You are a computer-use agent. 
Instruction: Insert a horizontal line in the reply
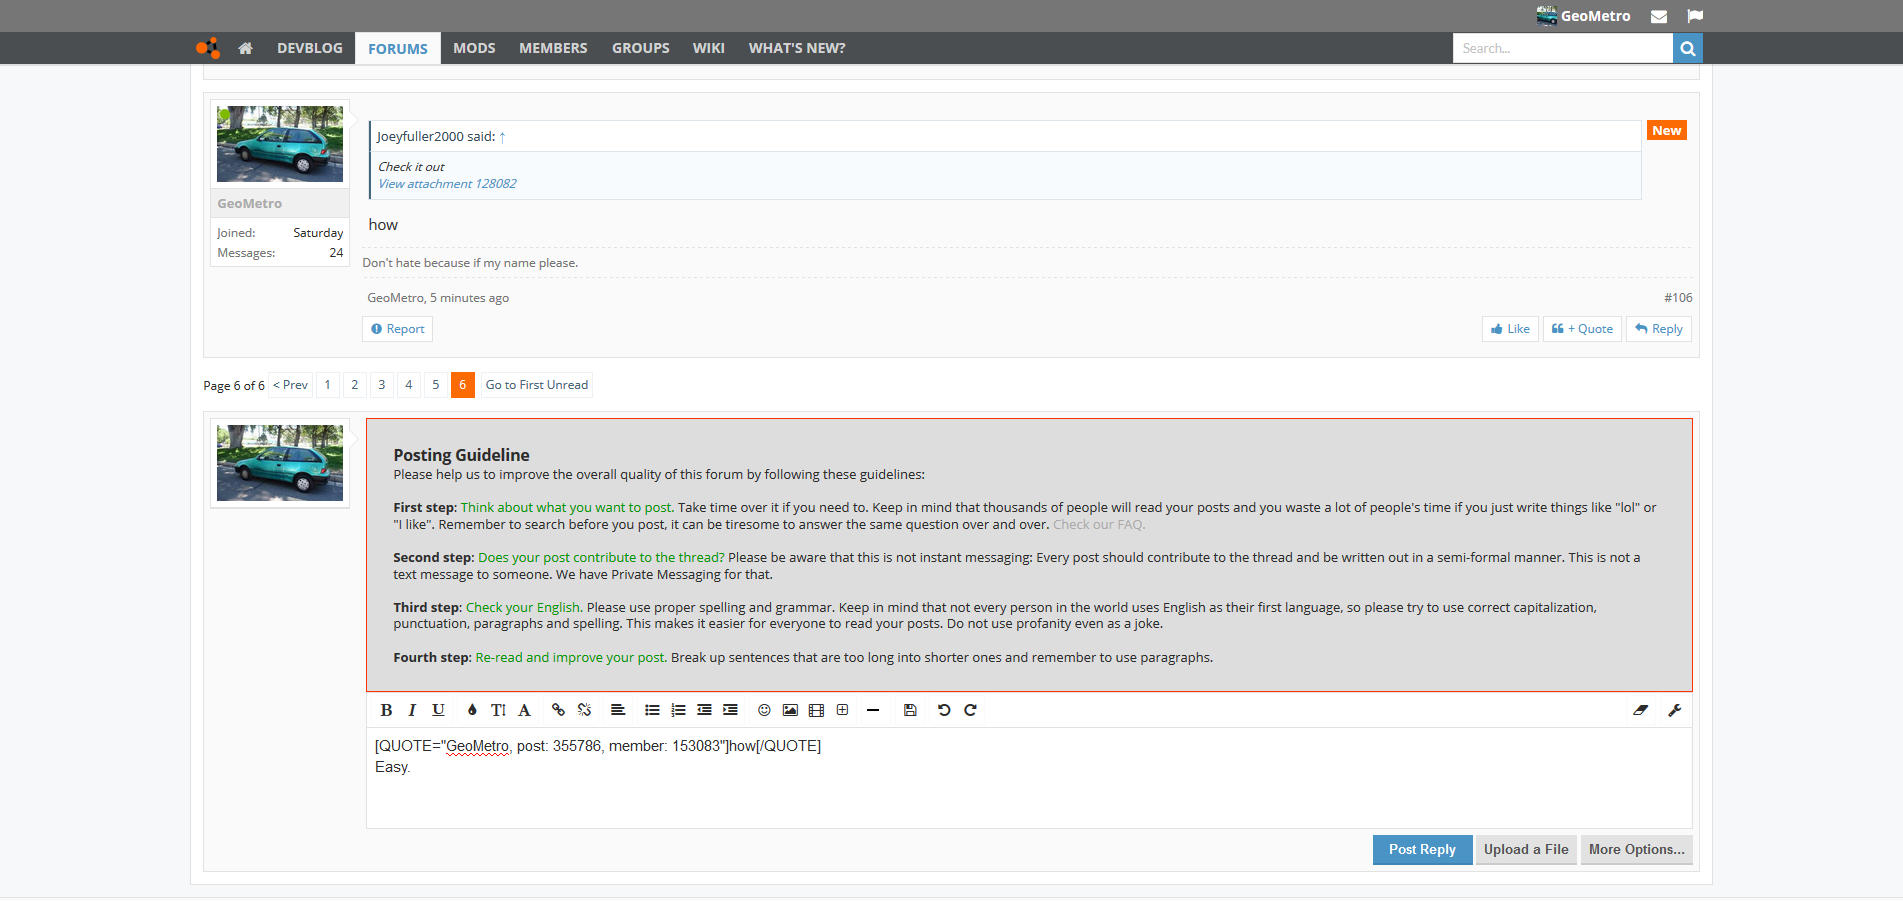873,710
